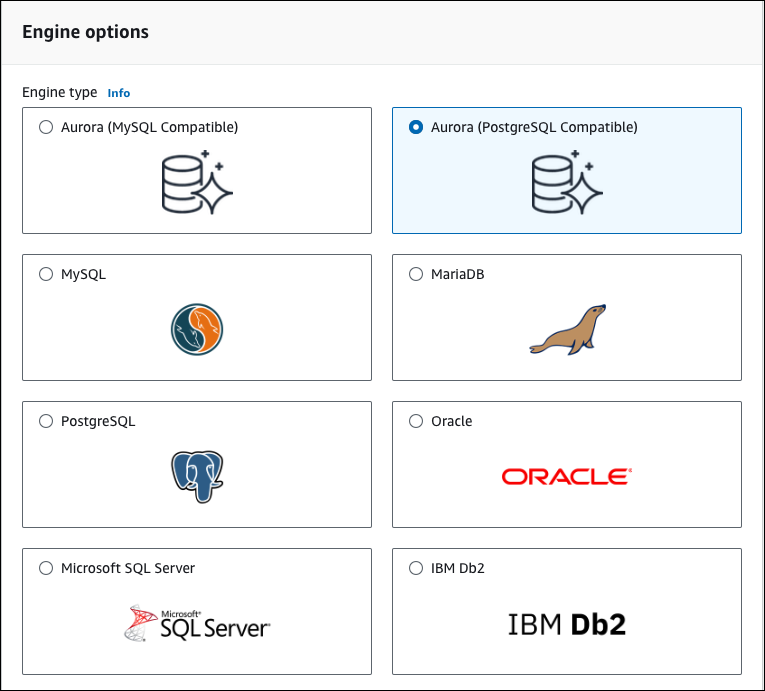Screen dimensions: 765x691
Task: Open the Info link beside Engine type
Action: [x=119, y=93]
